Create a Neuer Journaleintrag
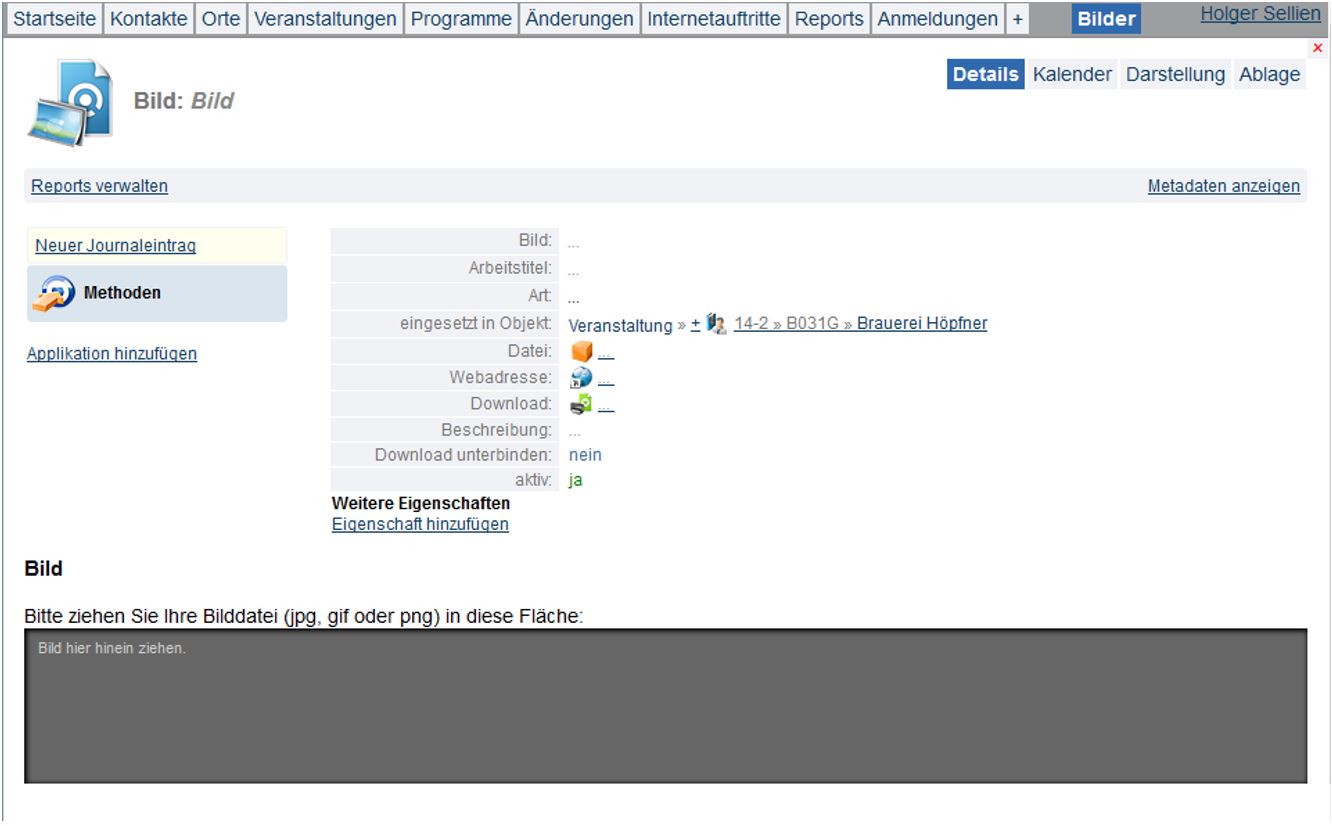Viewport: 1332px width, 826px height. coord(115,246)
